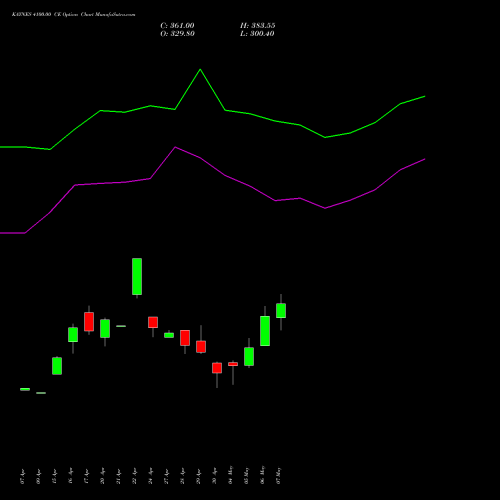Select the '05 May' date axis label
Image resolution: width=500 pixels, height=500 pixels.
(x=246, y=475)
